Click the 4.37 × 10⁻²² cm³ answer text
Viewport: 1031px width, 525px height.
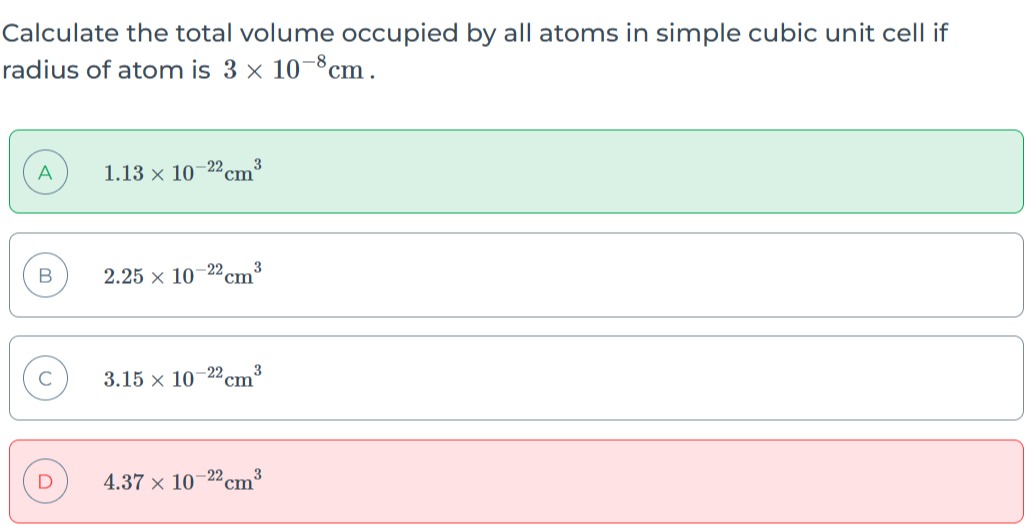click(x=183, y=480)
